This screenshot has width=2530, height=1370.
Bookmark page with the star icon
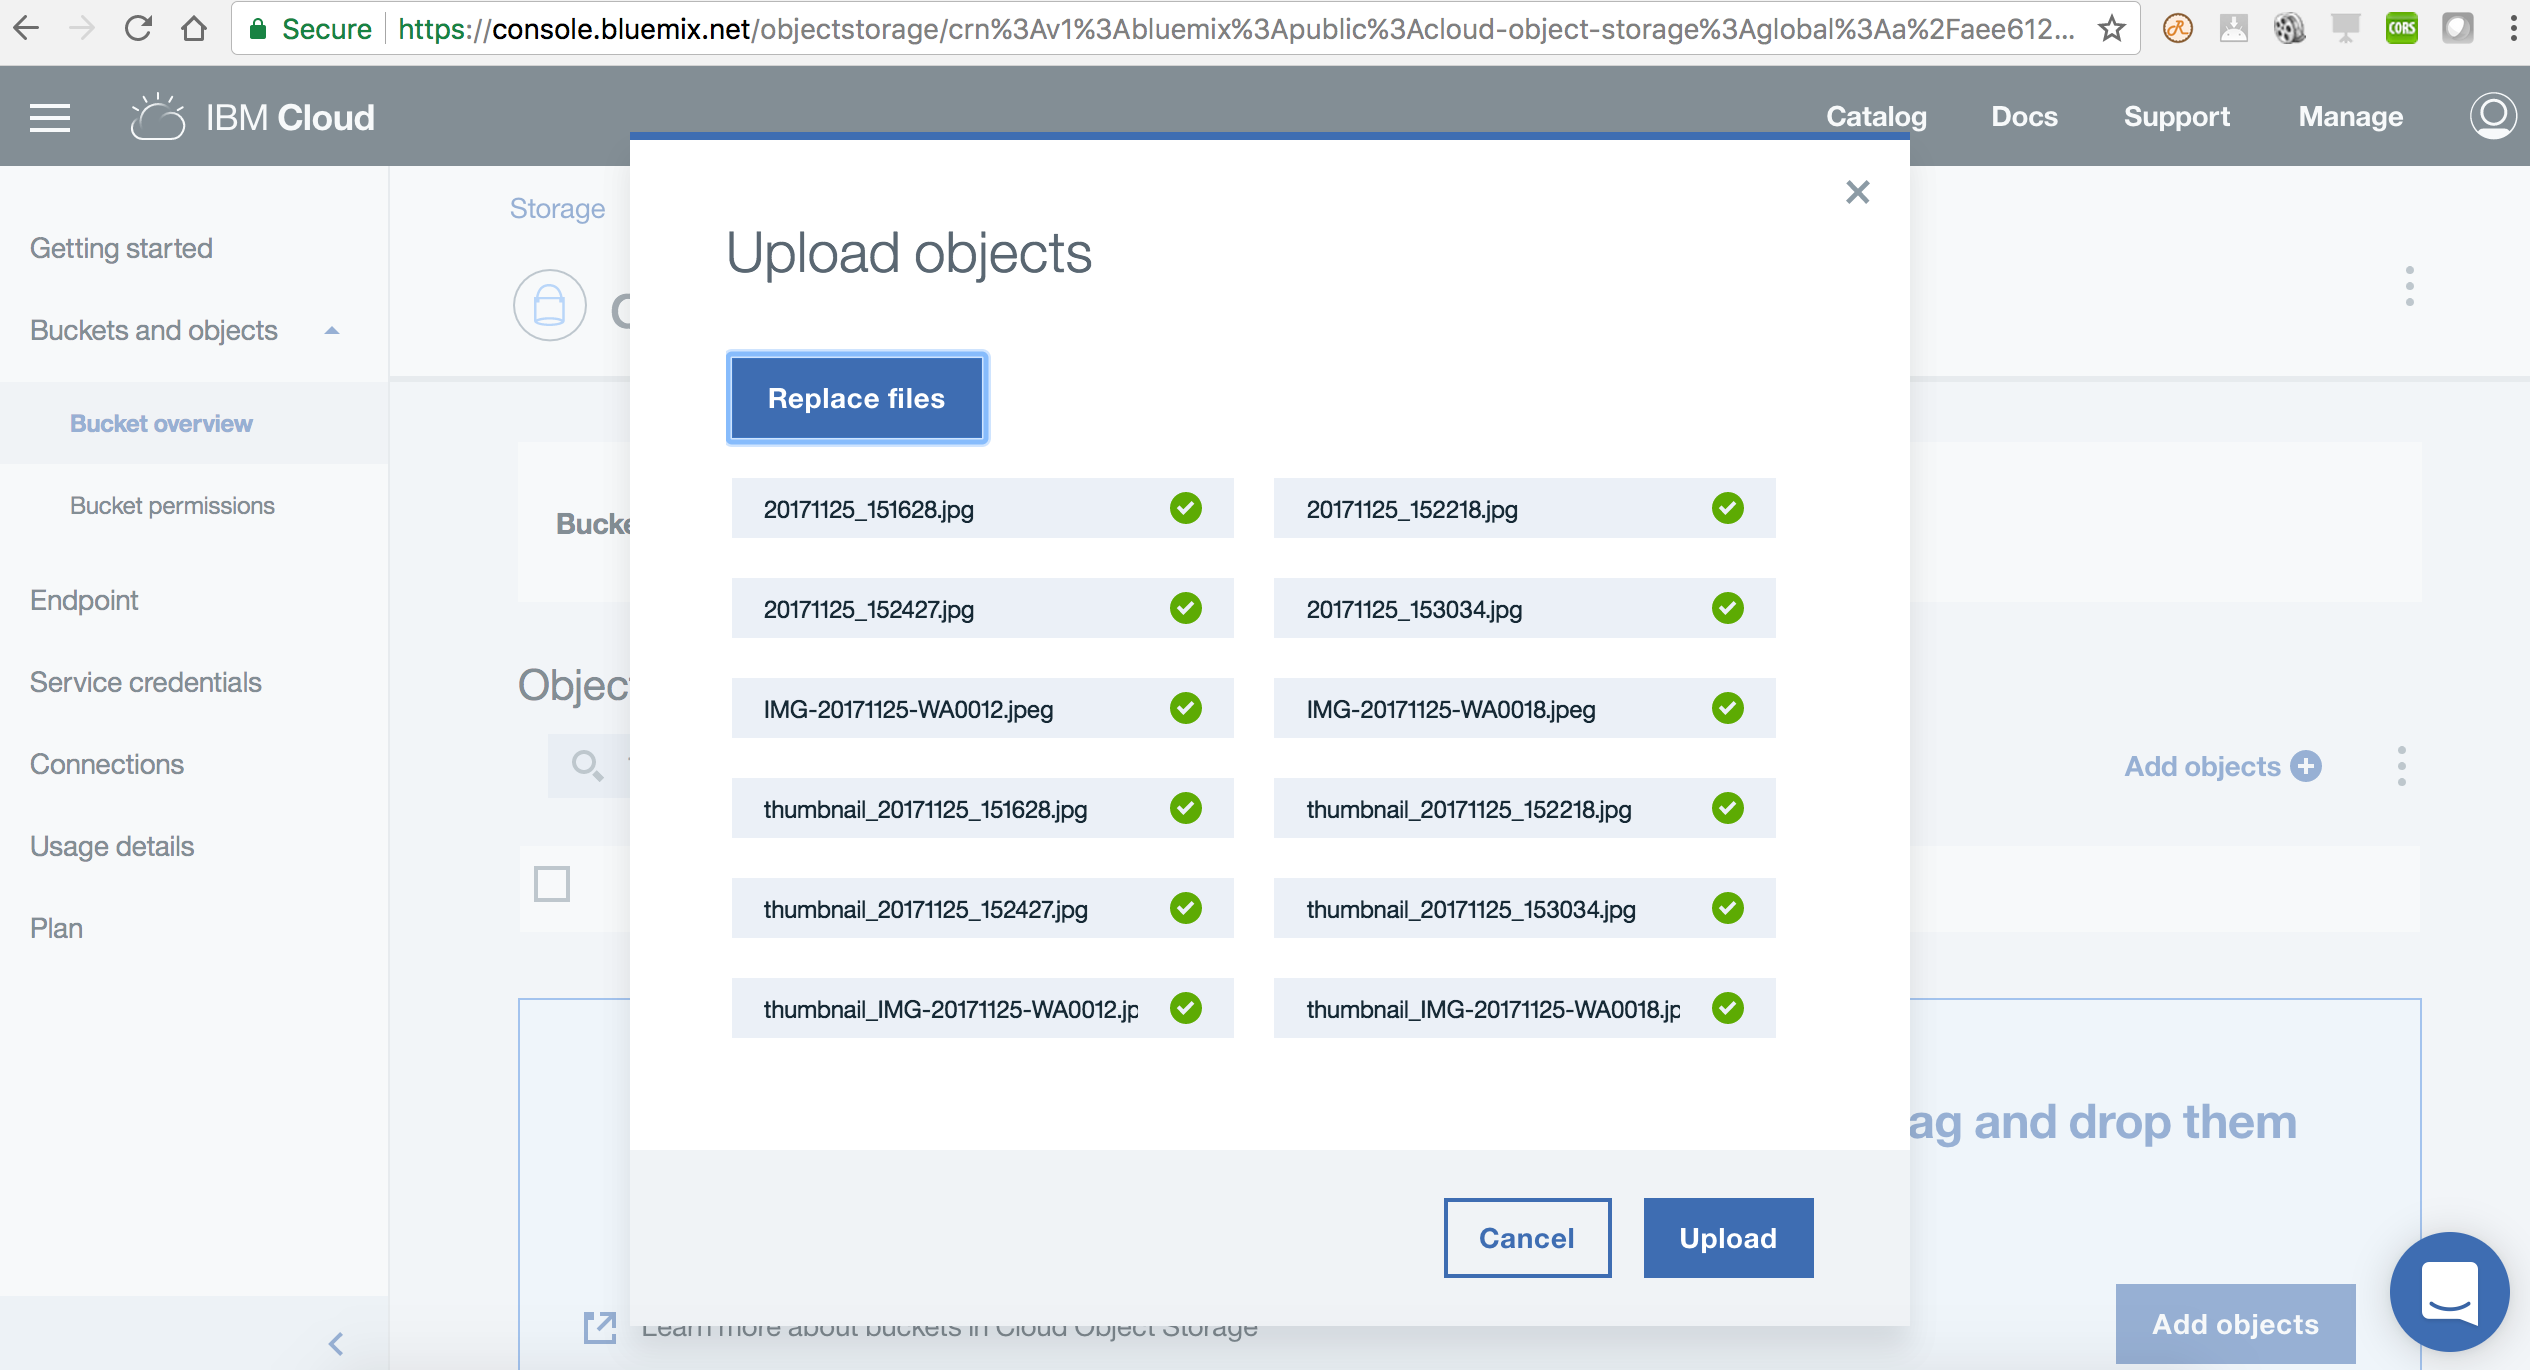pos(2112,29)
